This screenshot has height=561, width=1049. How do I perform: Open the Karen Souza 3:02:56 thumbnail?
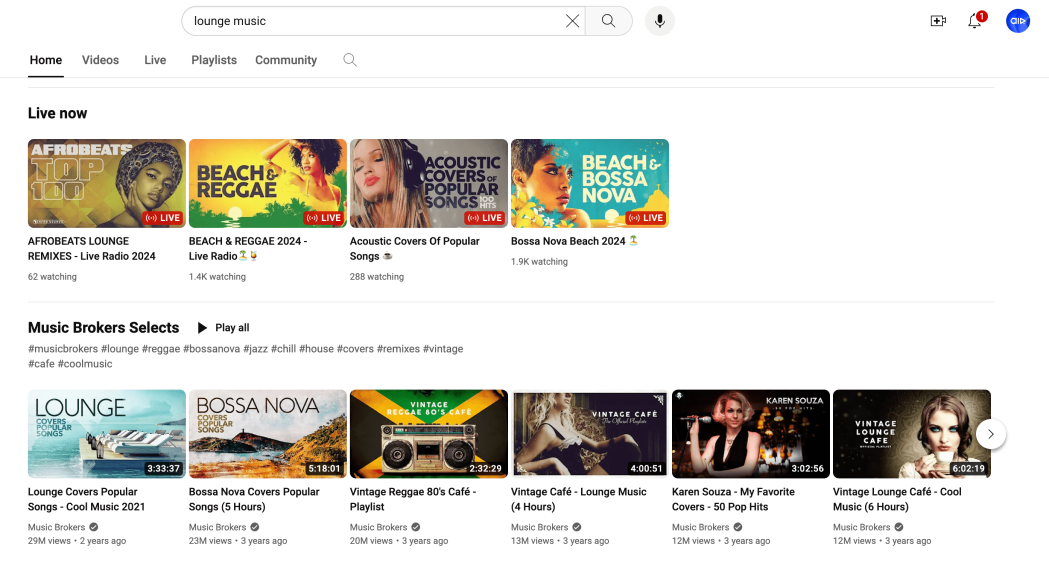(x=751, y=434)
